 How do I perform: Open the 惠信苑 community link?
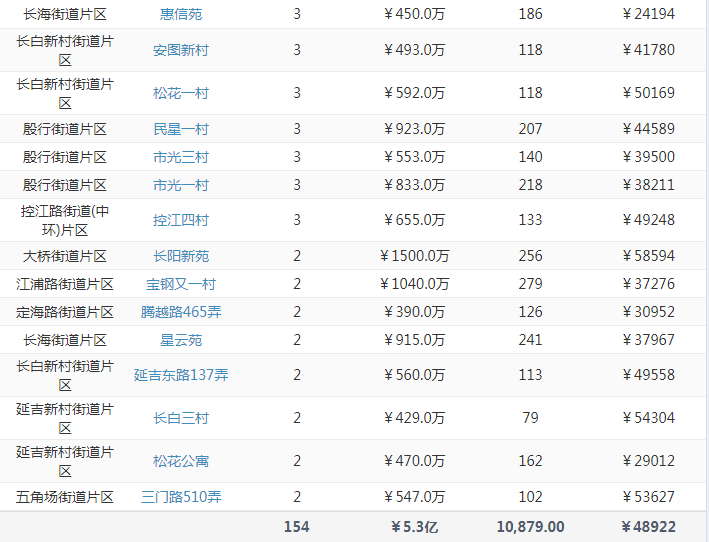[x=181, y=14]
